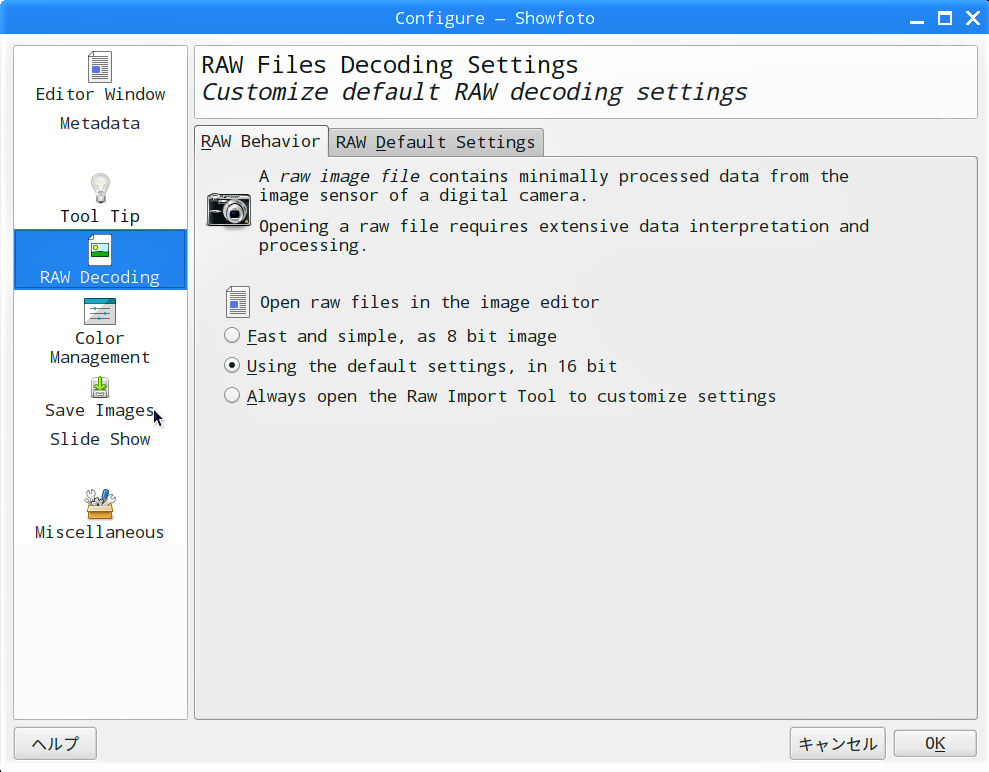Select the Tool Tip lightbulb icon
989x772 pixels.
100,189
